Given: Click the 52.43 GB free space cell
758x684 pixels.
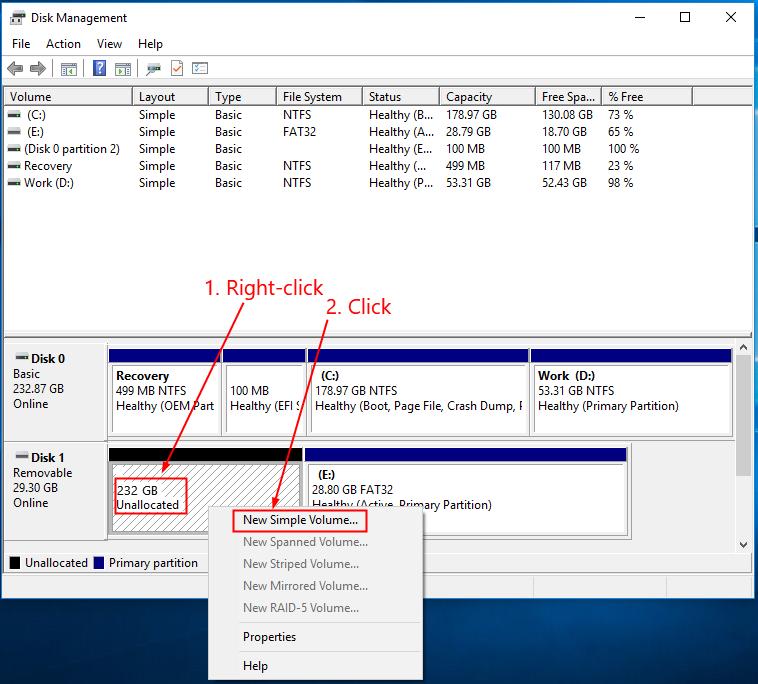Looking at the screenshot, I should 564,183.
